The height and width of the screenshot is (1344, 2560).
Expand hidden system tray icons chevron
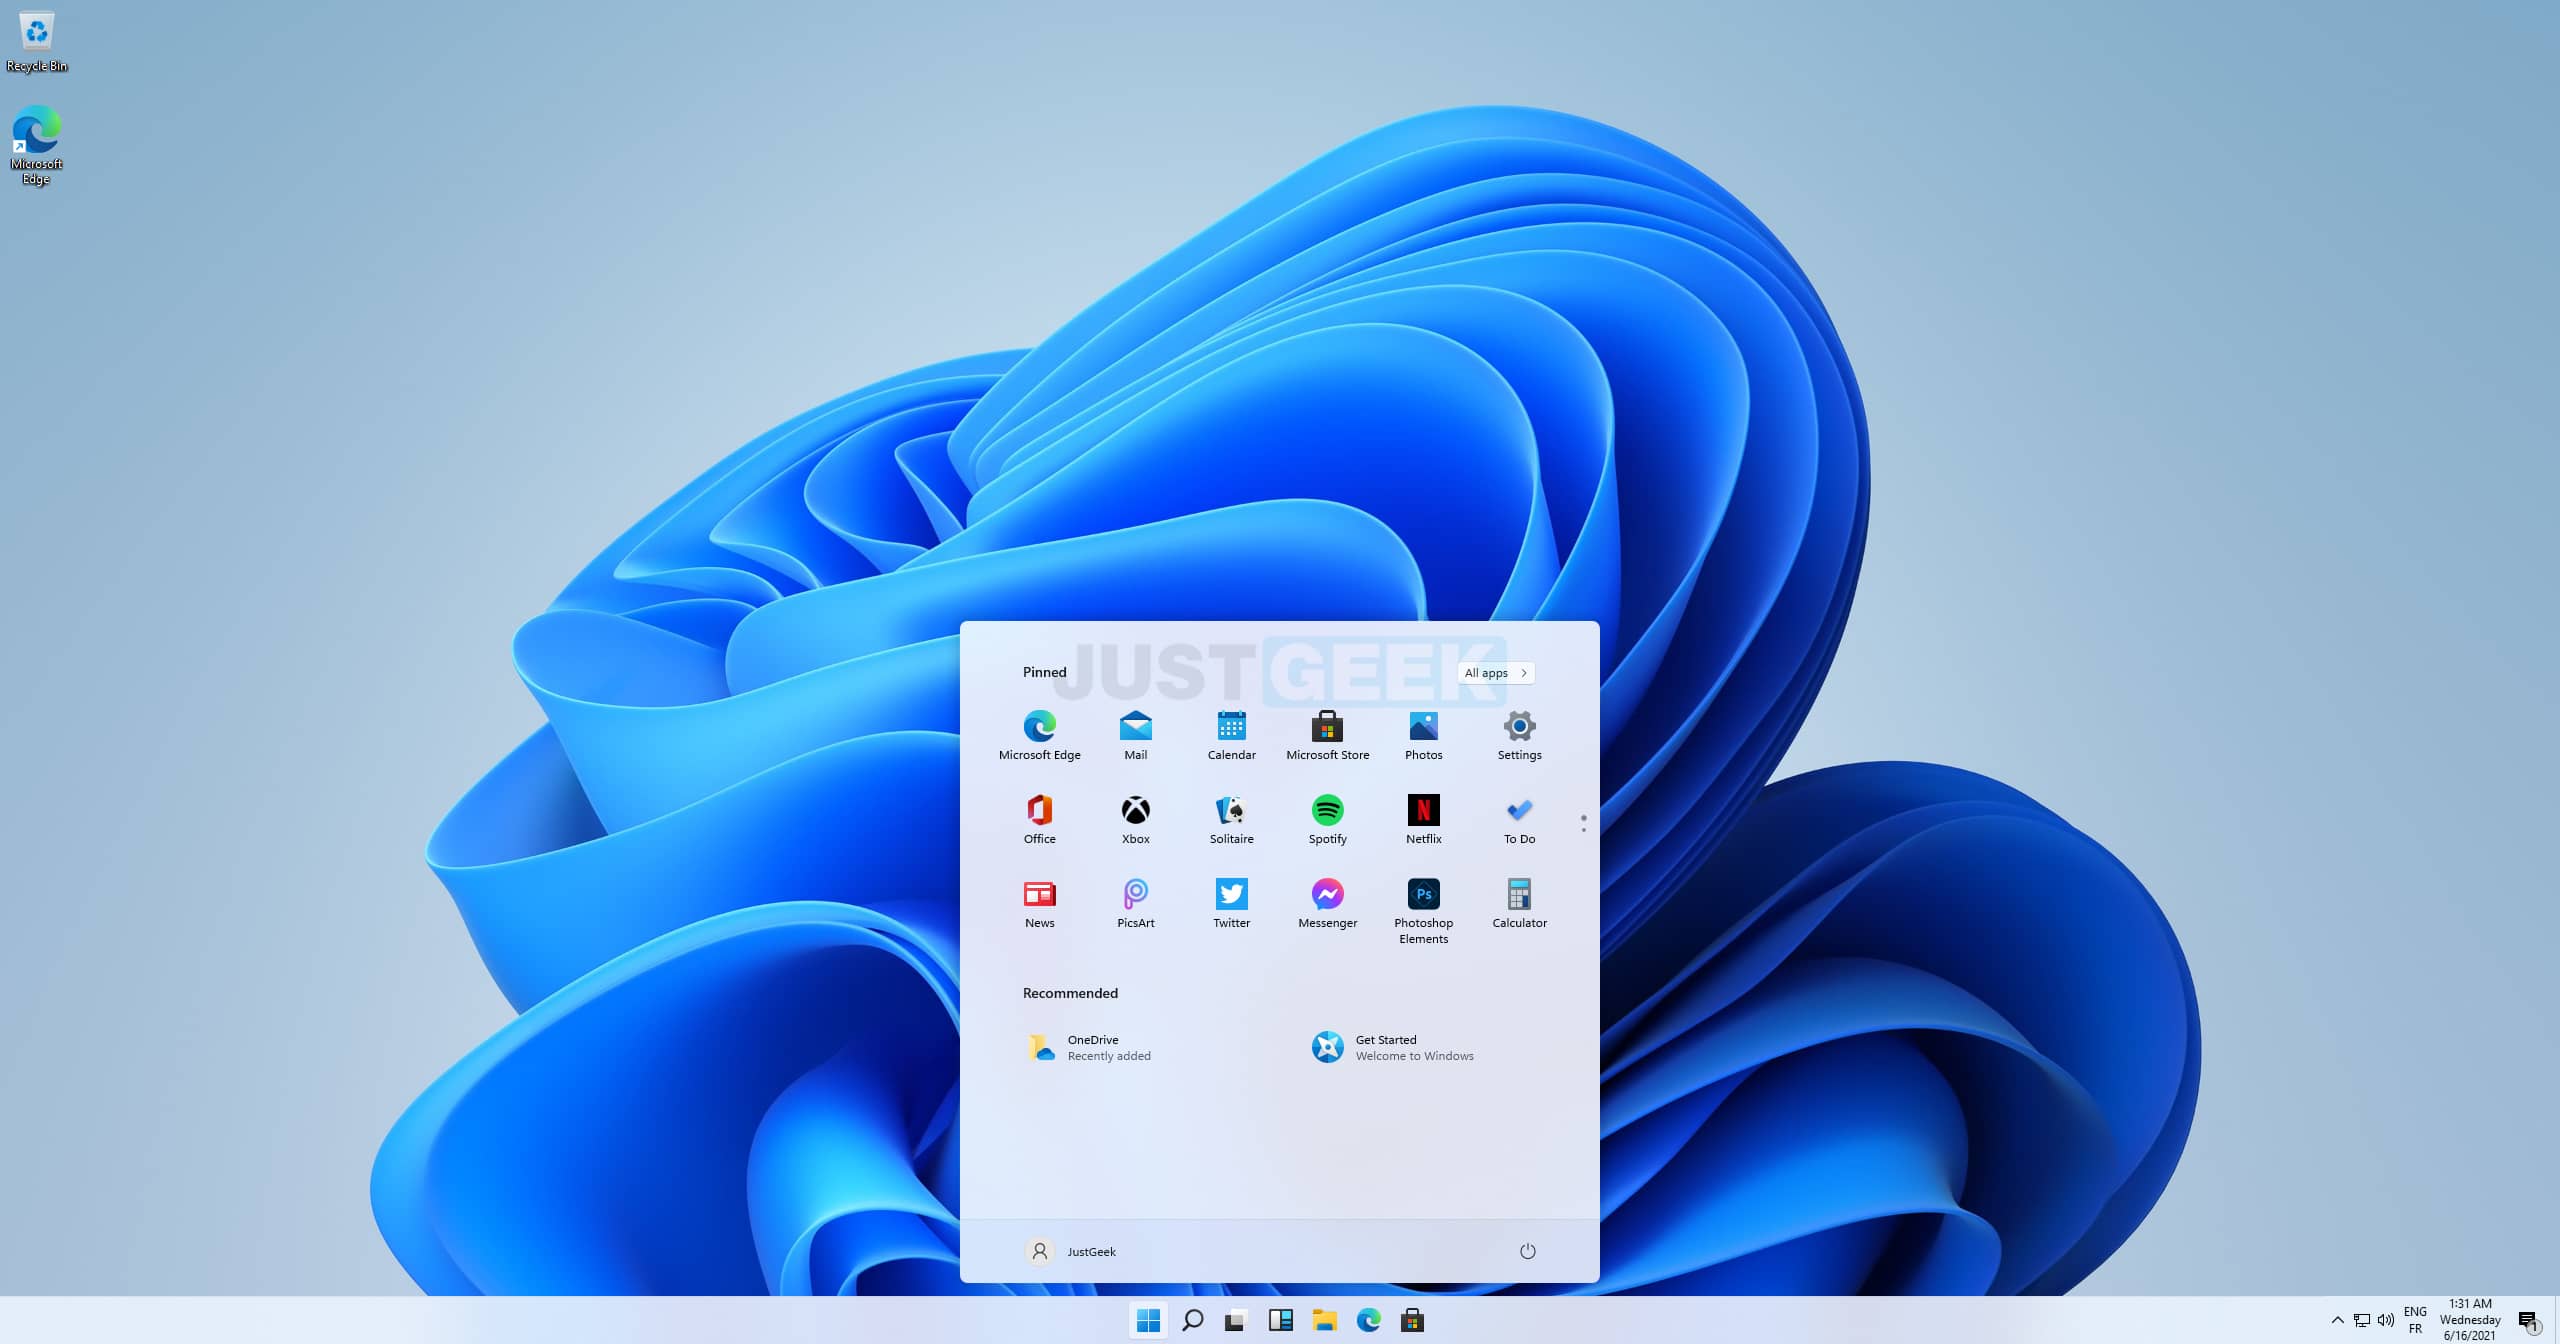click(x=2337, y=1320)
